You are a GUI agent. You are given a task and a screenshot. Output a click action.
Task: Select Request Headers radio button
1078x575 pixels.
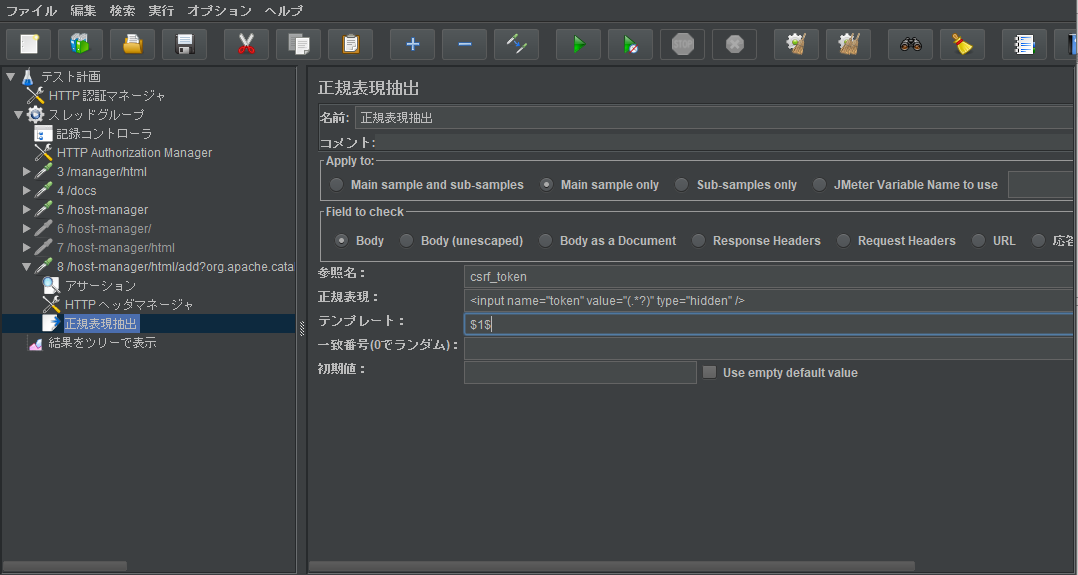(x=844, y=241)
